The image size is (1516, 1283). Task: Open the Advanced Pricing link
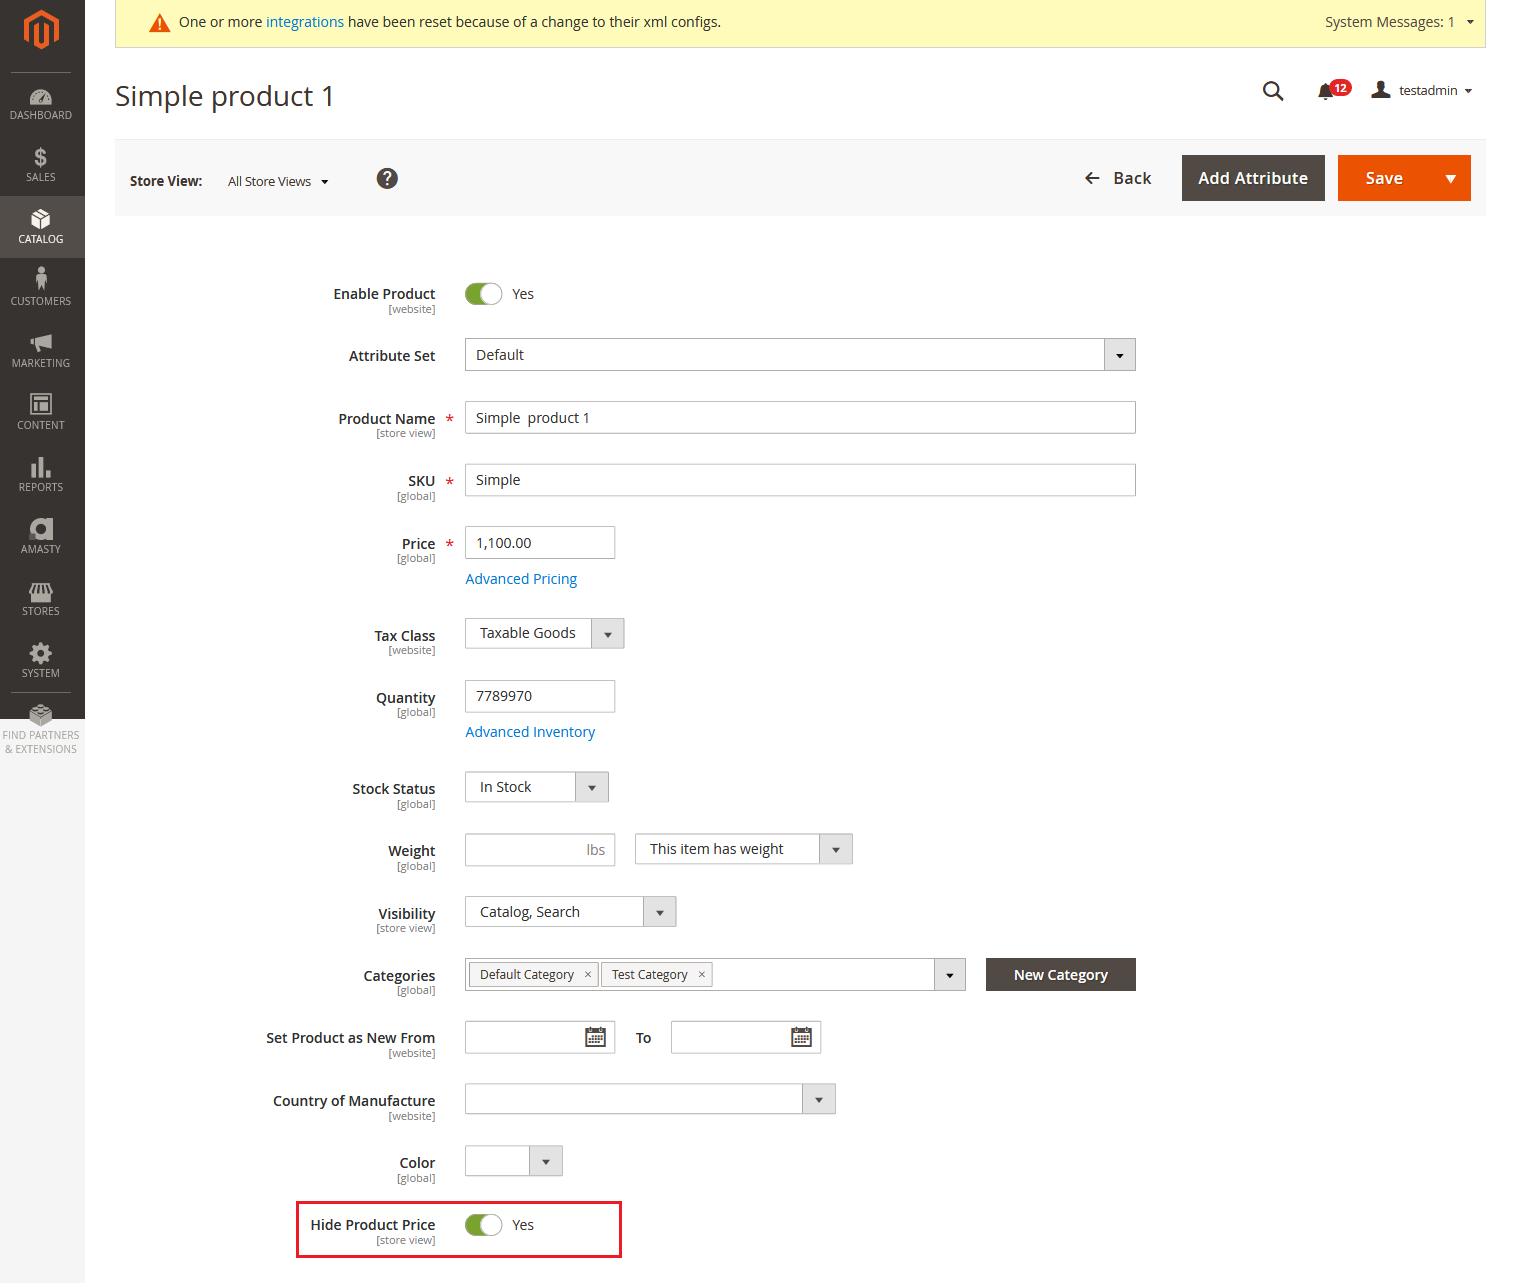521,579
